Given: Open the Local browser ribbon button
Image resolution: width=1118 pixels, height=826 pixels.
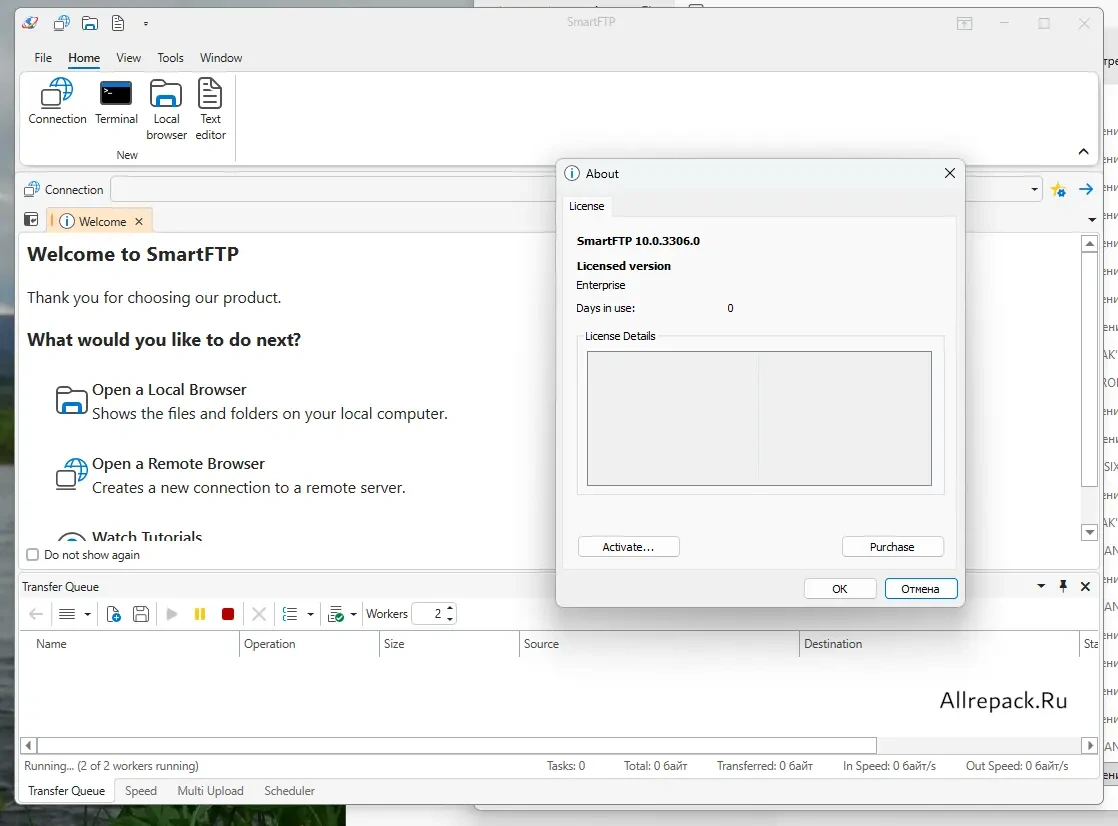Looking at the screenshot, I should (x=166, y=109).
